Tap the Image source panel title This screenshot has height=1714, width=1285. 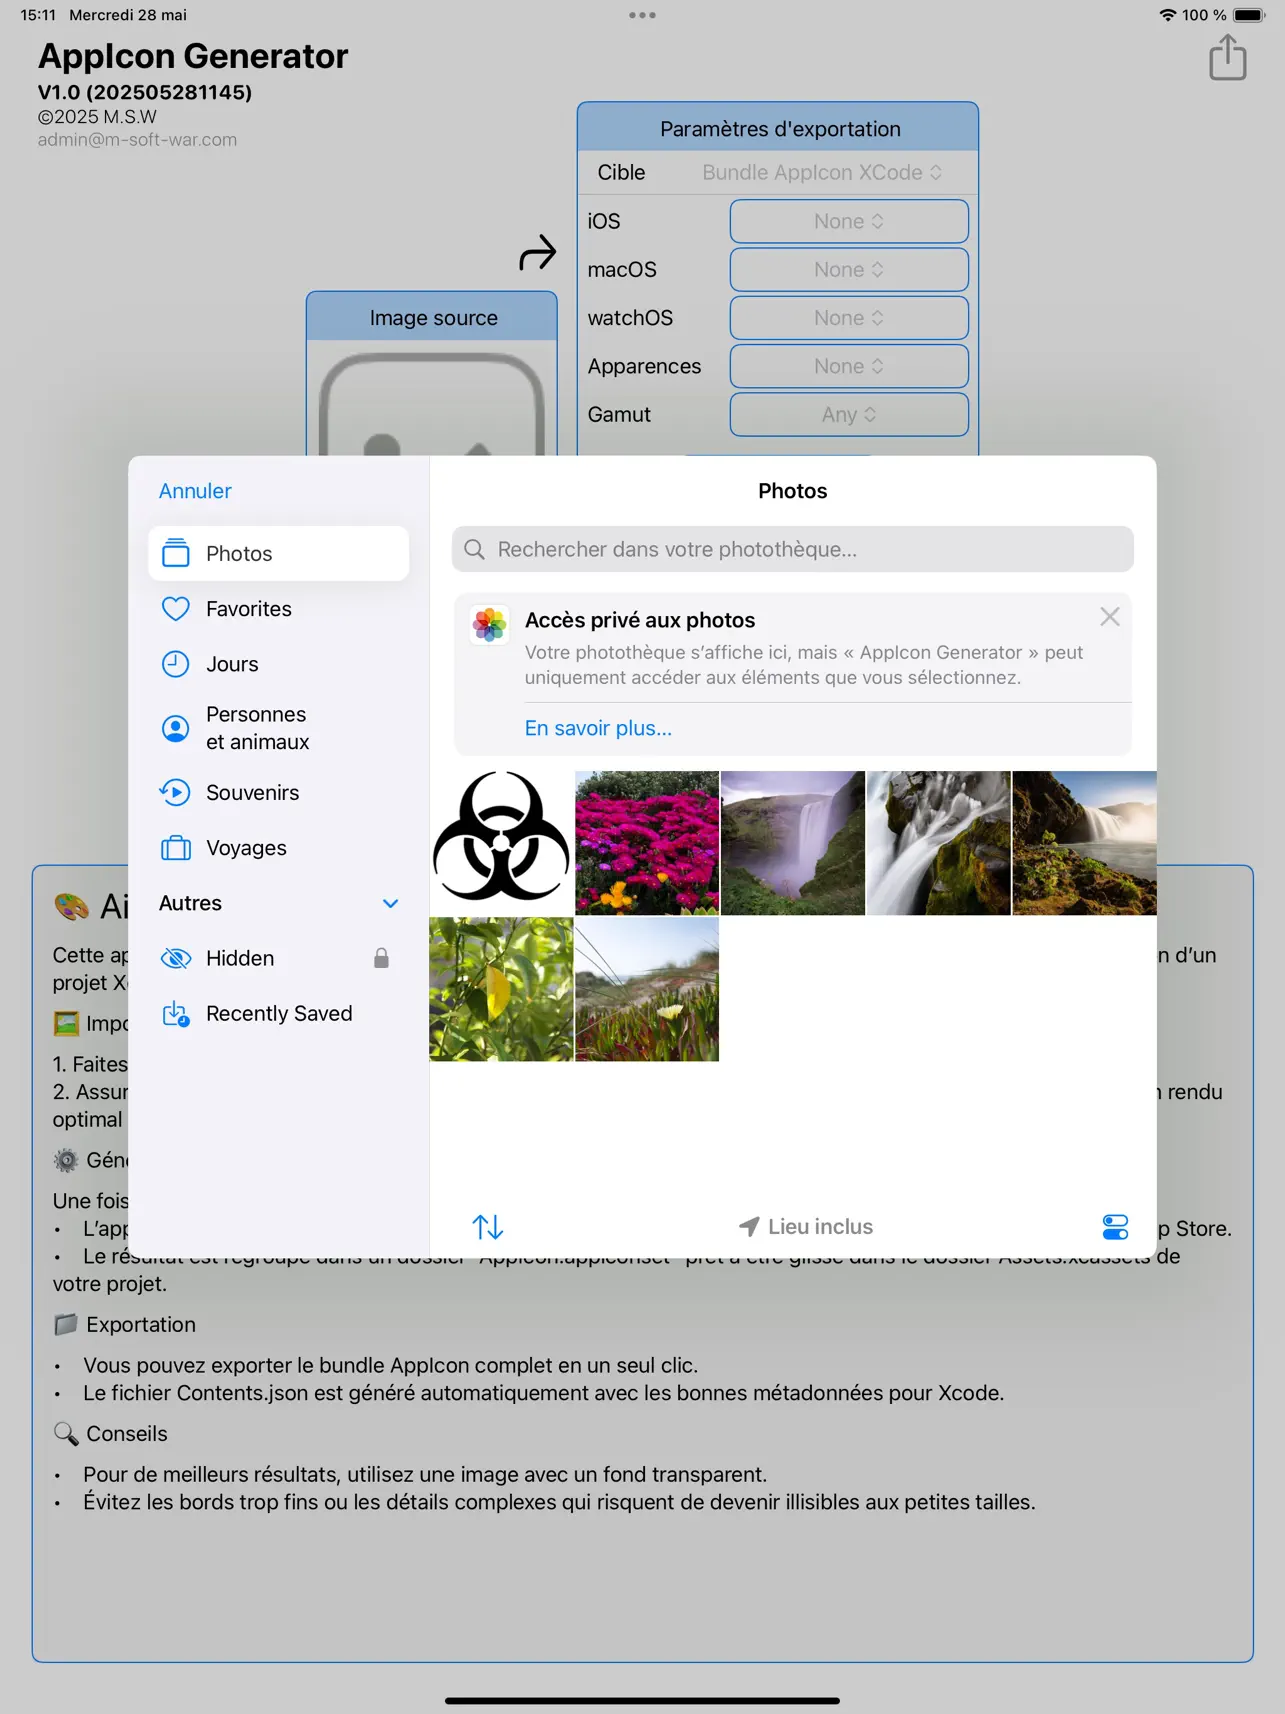pyautogui.click(x=433, y=318)
